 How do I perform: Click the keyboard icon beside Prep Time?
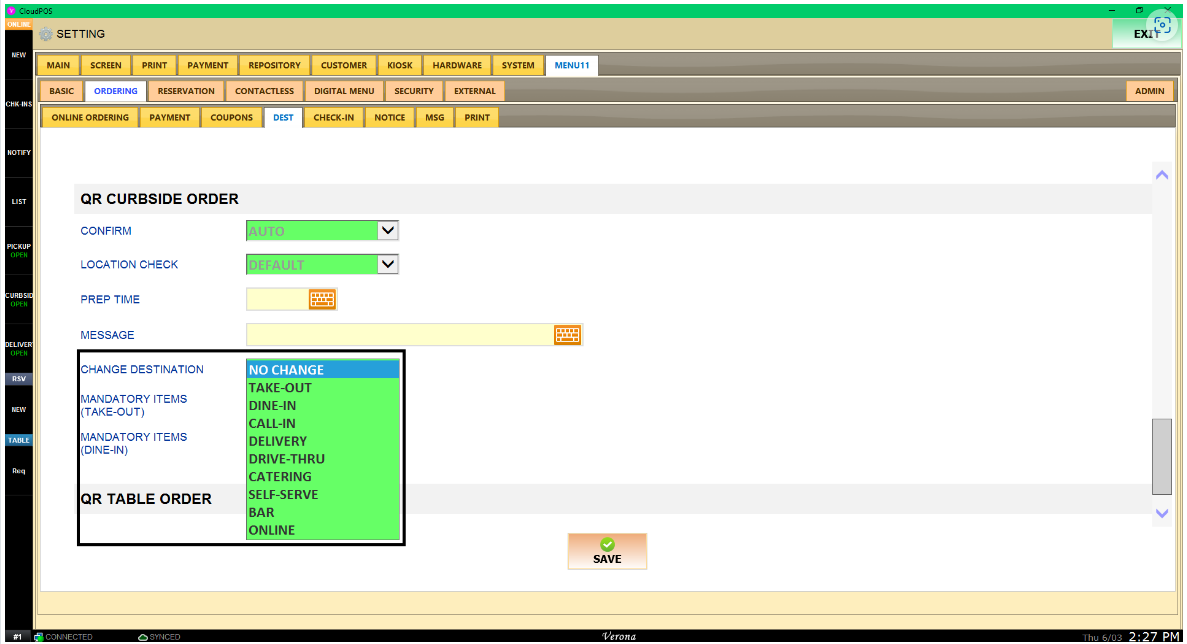pyautogui.click(x=322, y=299)
